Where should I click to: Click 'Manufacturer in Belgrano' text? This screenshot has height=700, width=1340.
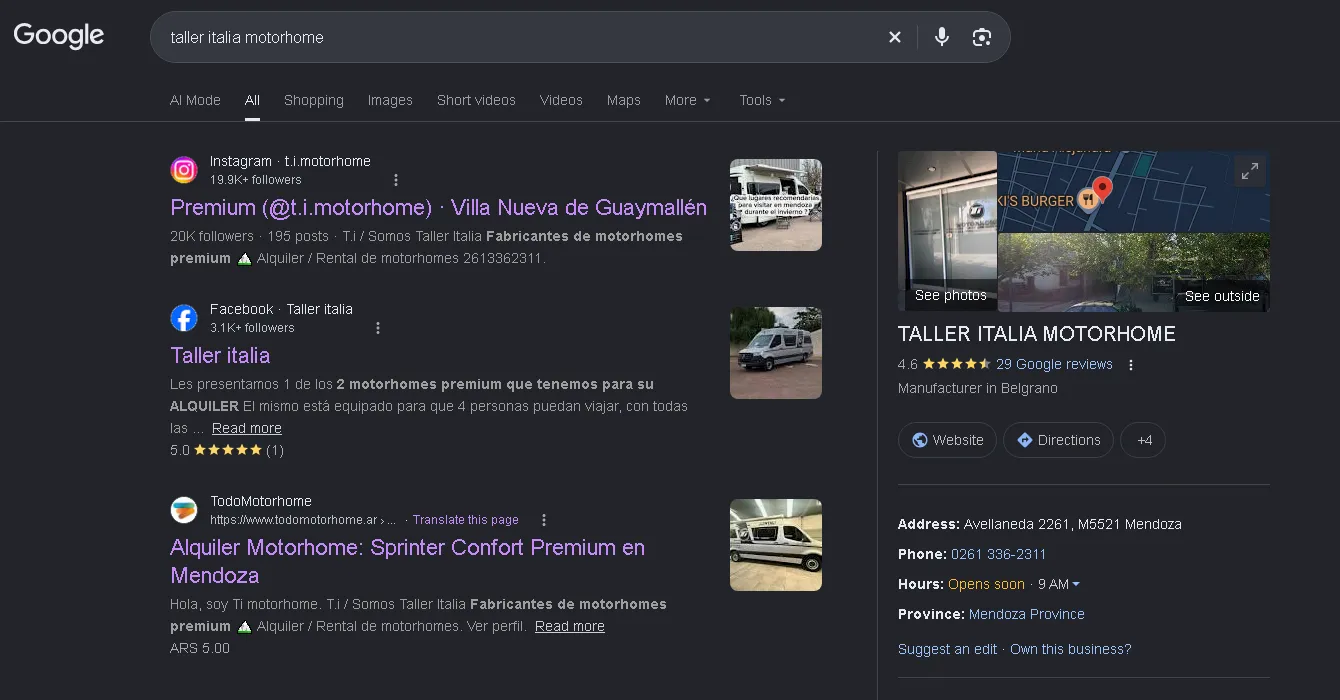coord(977,388)
